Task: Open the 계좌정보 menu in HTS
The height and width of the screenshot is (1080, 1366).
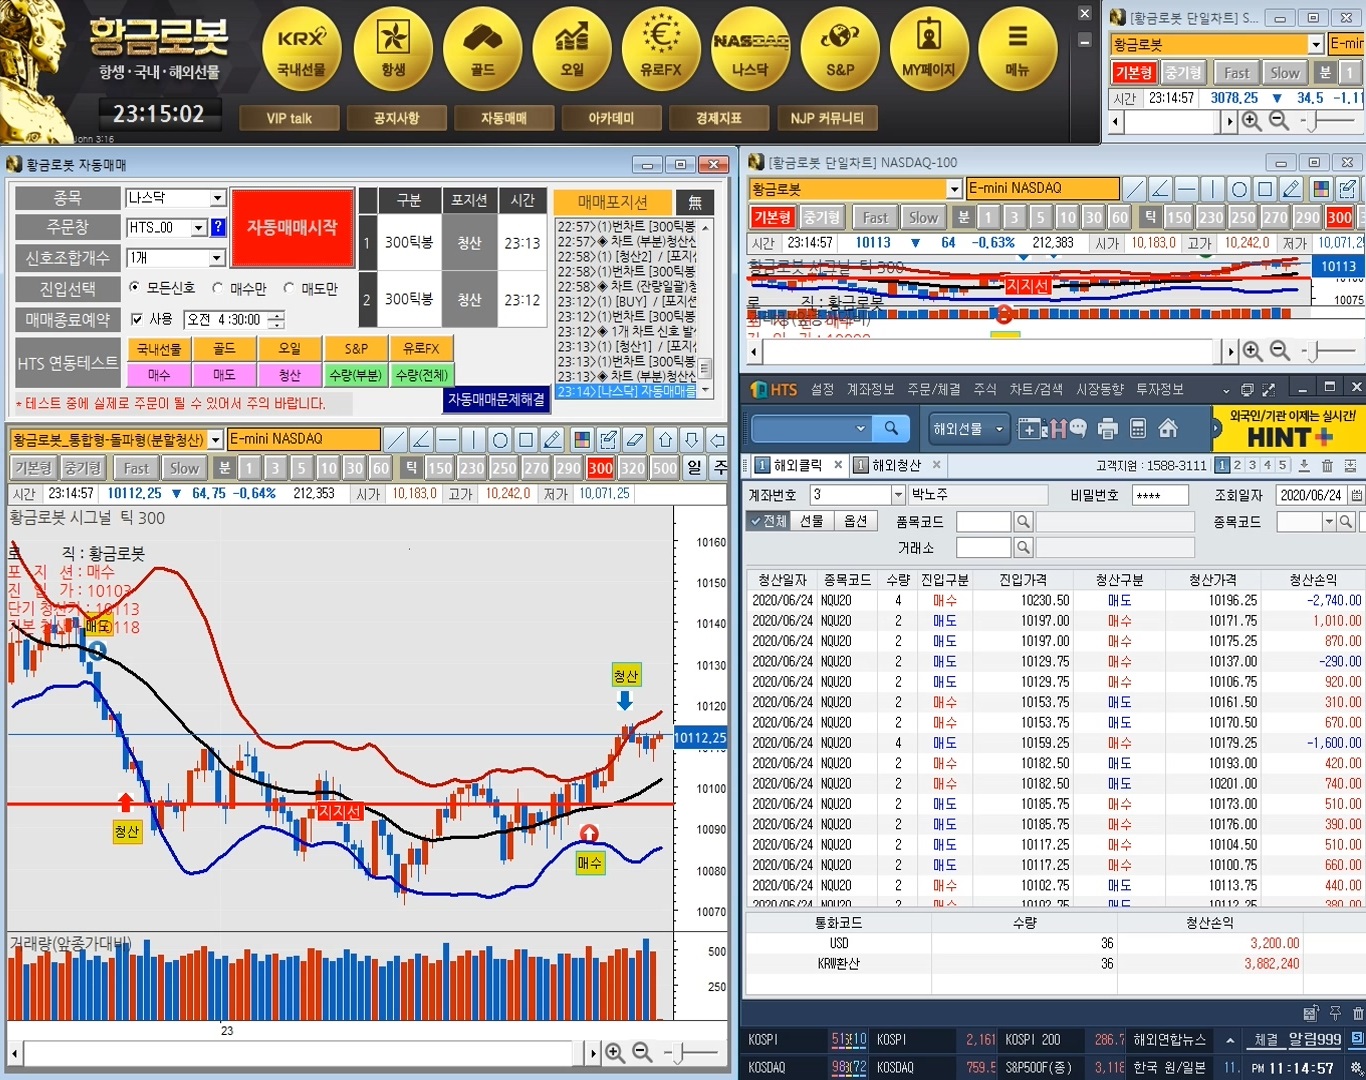Action: click(870, 389)
